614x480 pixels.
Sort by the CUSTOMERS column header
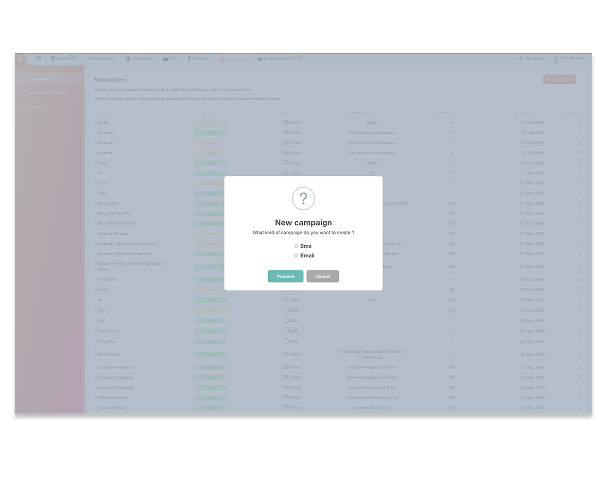click(x=443, y=113)
